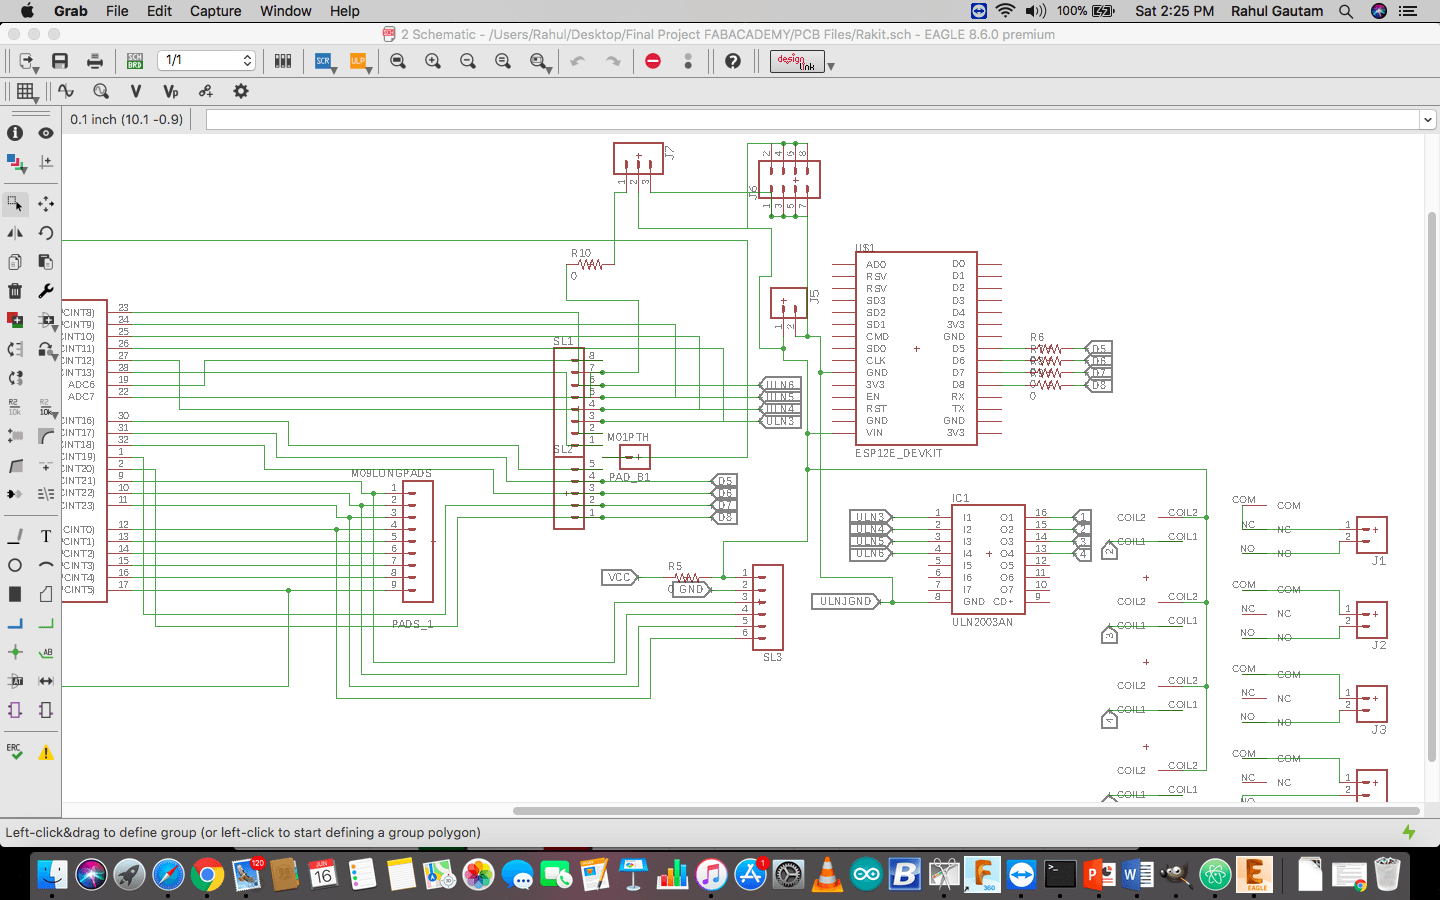The height and width of the screenshot is (900, 1440).
Task: Open the ULP dropdown arrow
Action: pyautogui.click(x=369, y=70)
